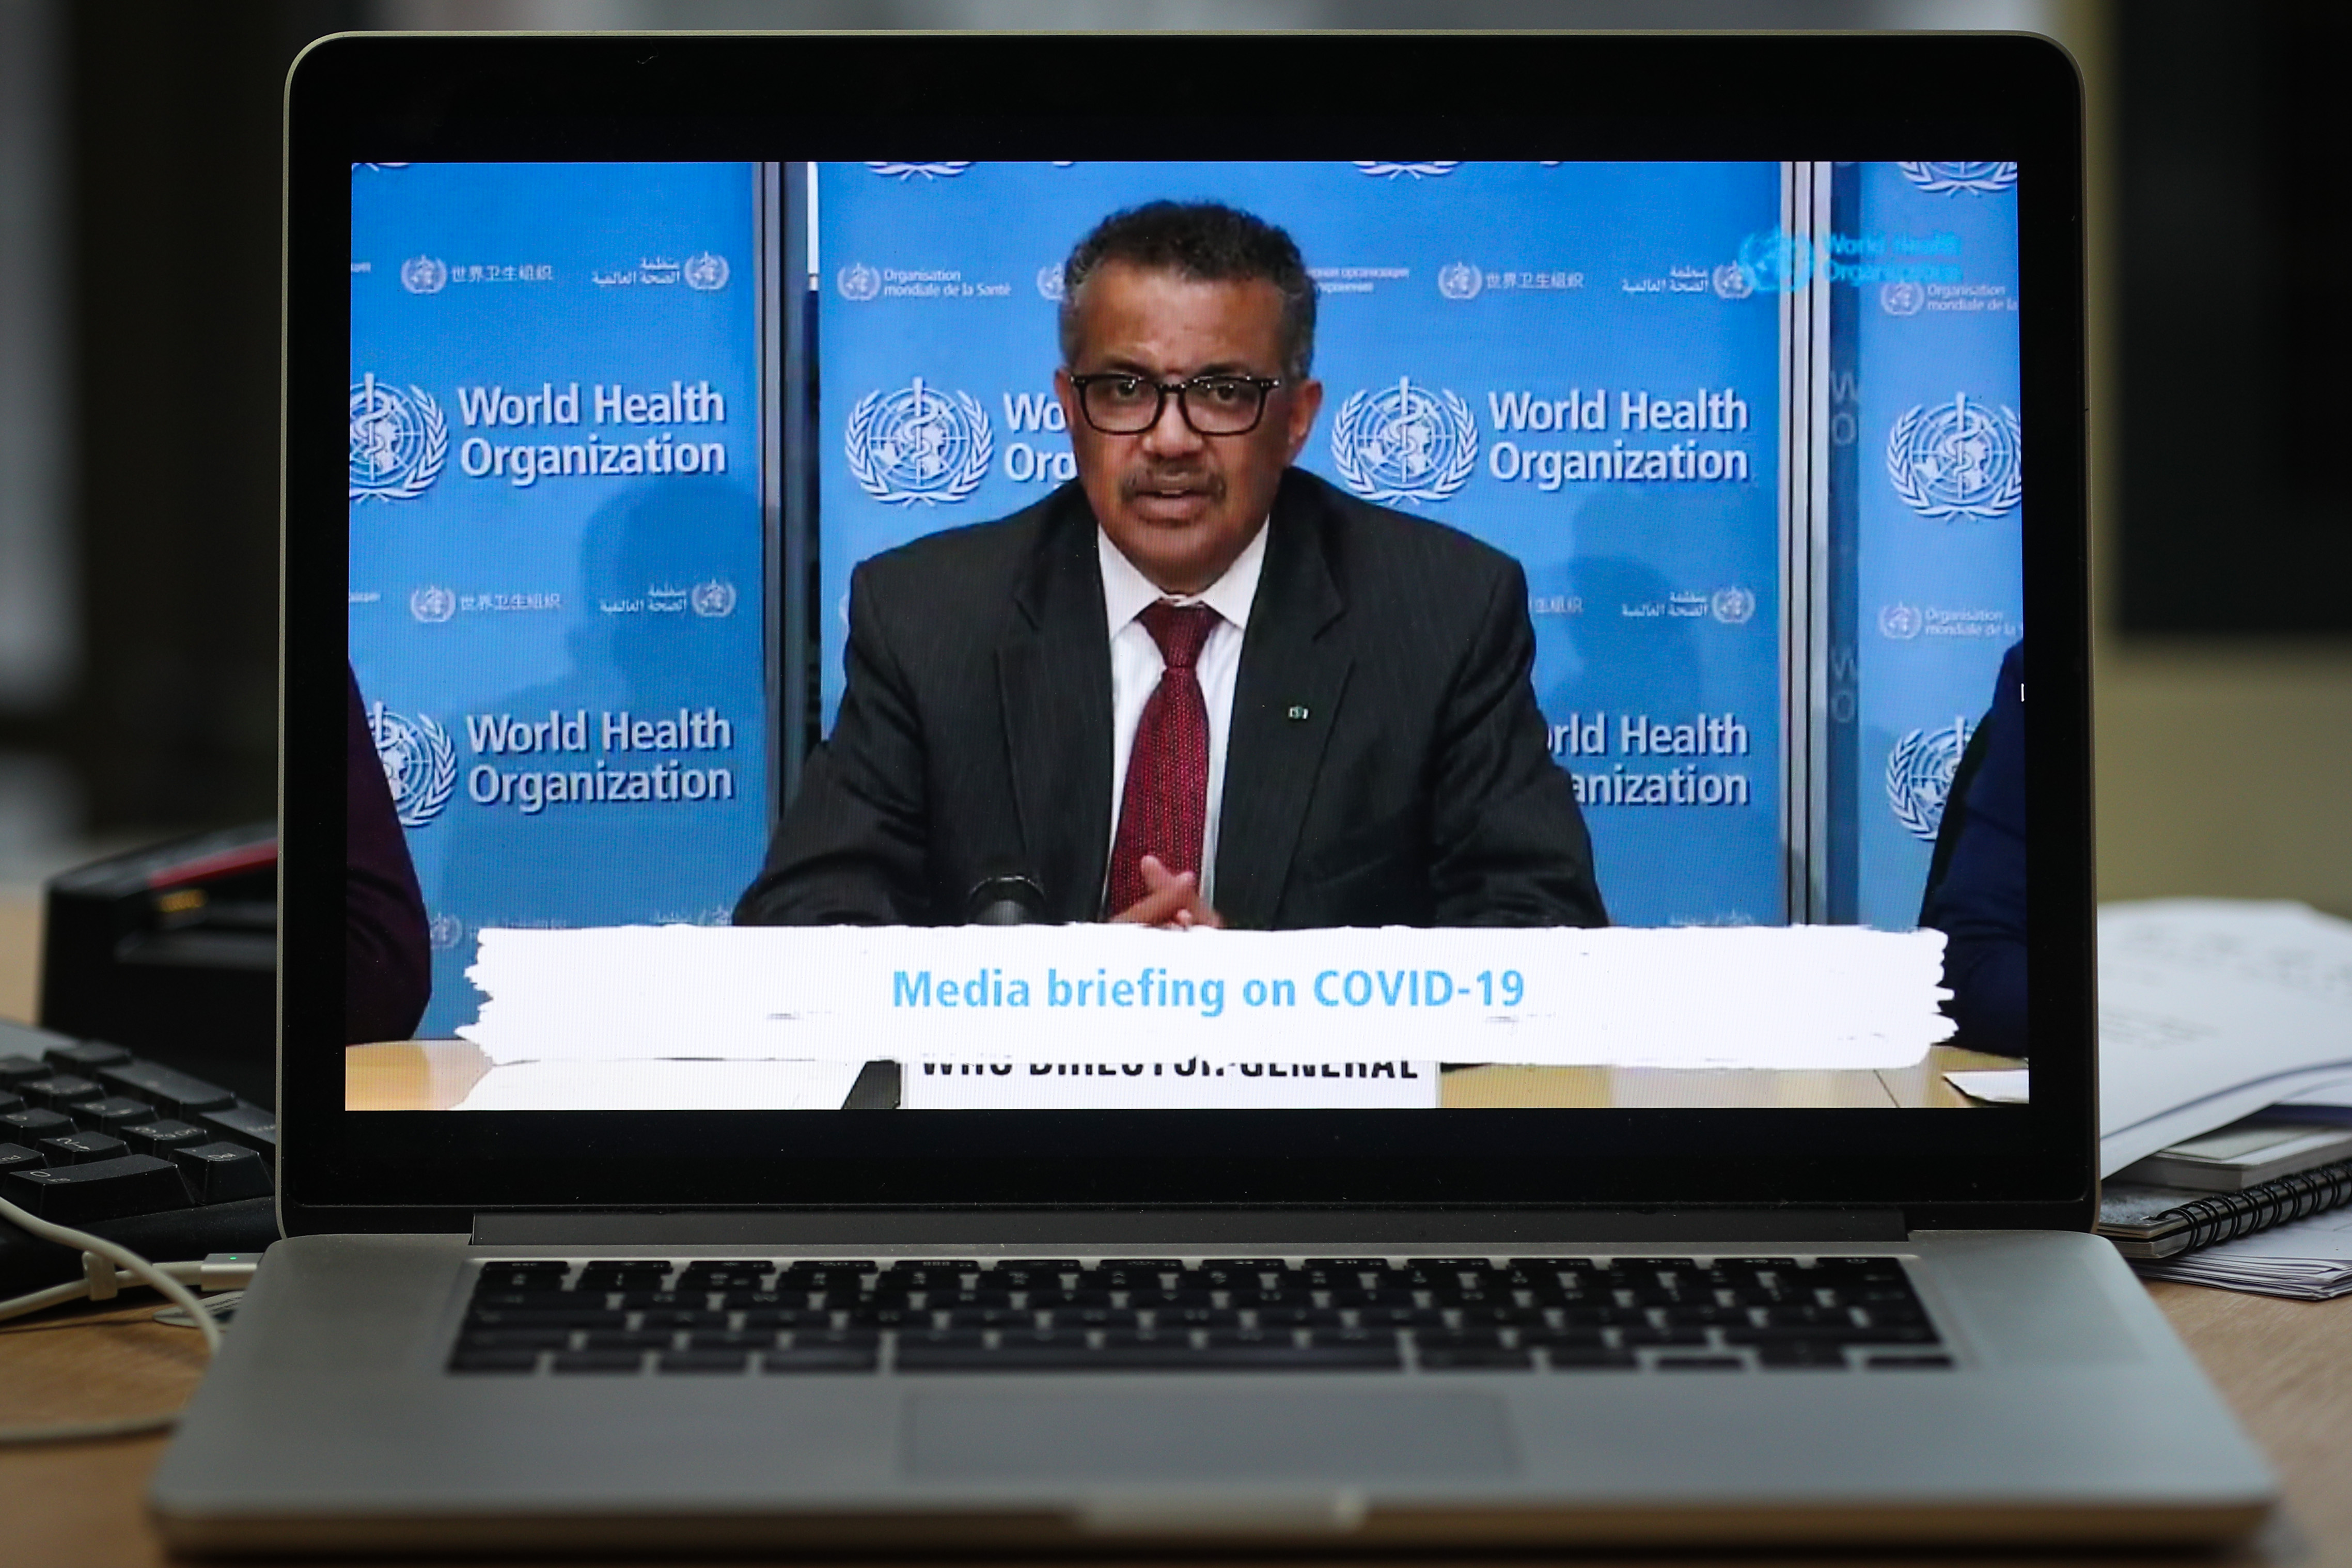Click the "Media briefing on COVID-19" caption text
Viewport: 2352px width, 1568px height.
tap(1207, 989)
